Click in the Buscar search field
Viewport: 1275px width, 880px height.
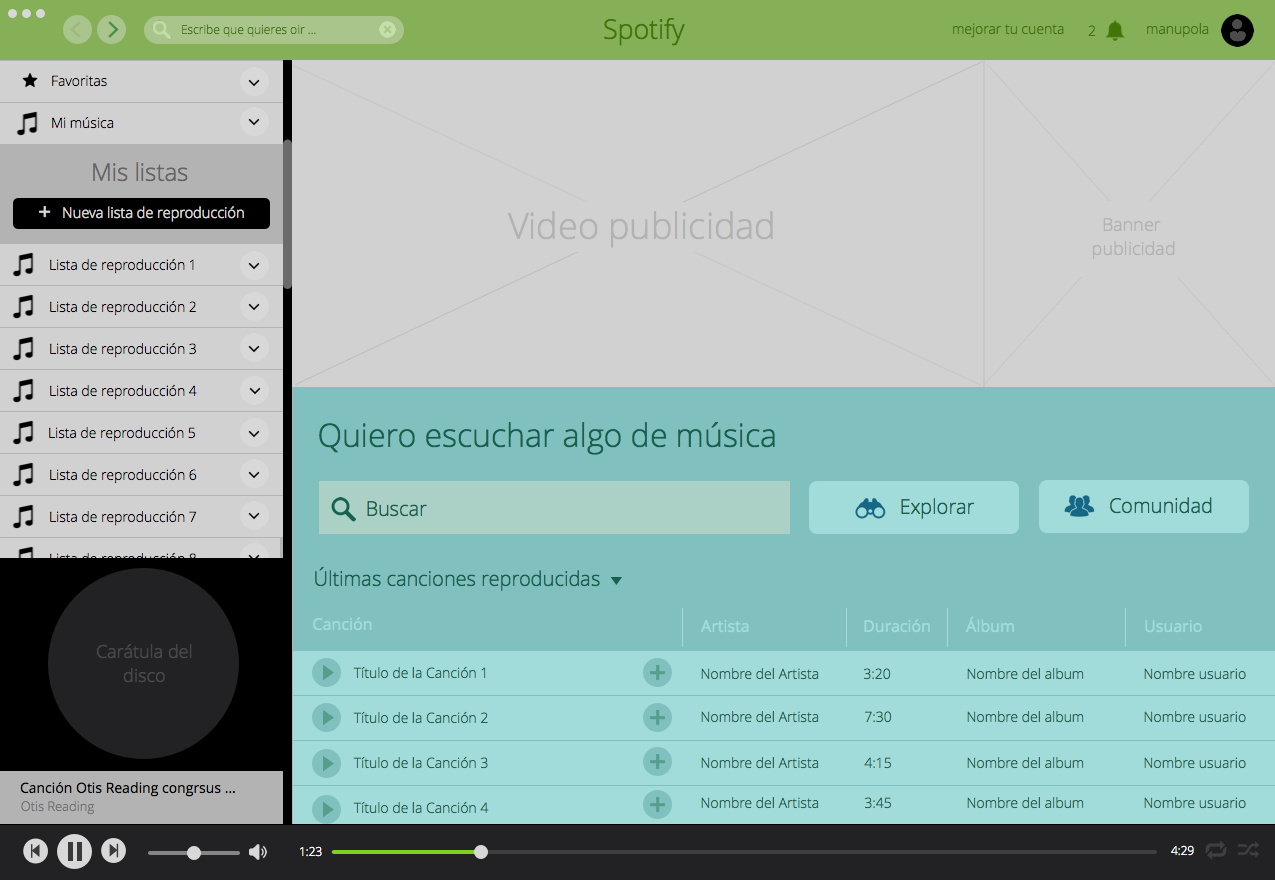(x=554, y=508)
